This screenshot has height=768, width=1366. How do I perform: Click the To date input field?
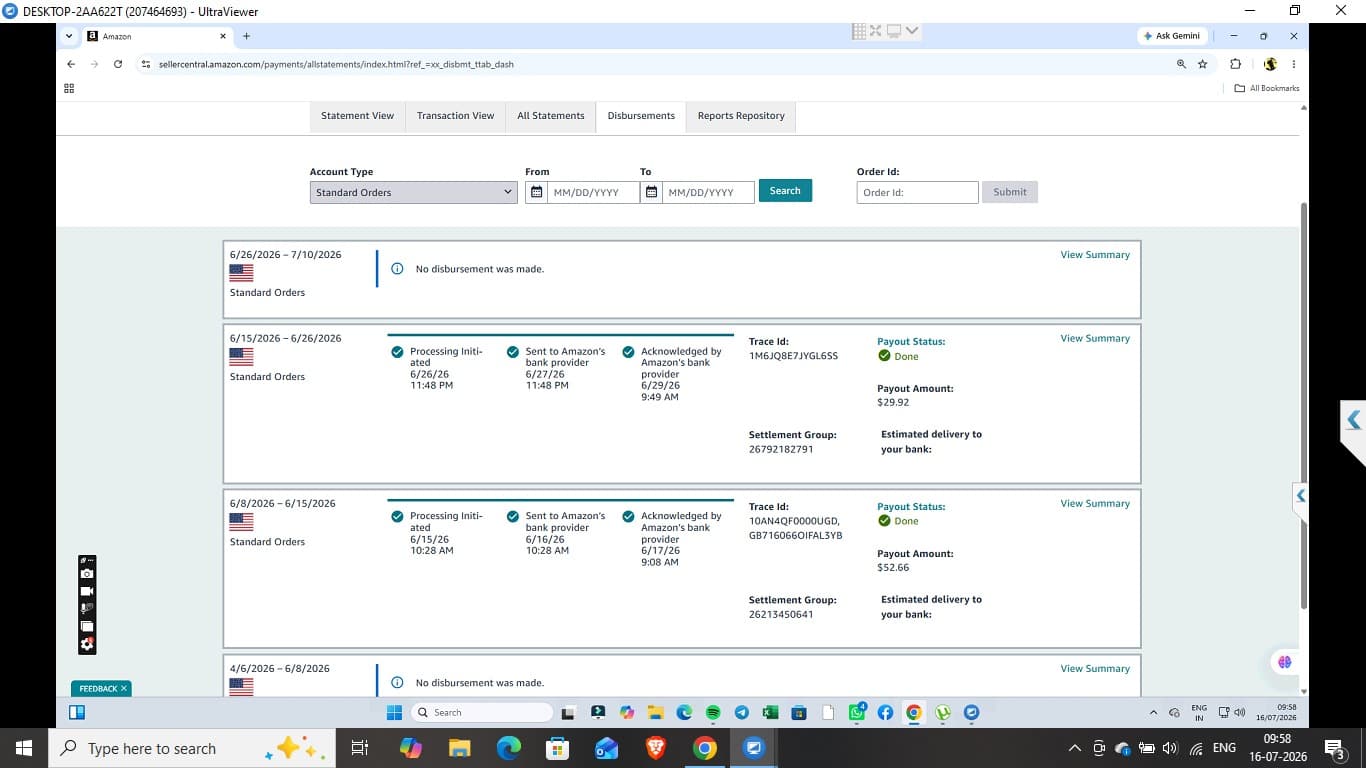[709, 192]
